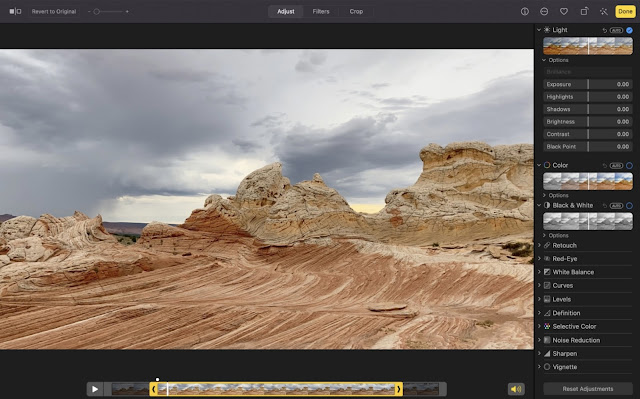Click the Light thumbnail strip slider
The width and height of the screenshot is (640, 399).
coord(588,46)
